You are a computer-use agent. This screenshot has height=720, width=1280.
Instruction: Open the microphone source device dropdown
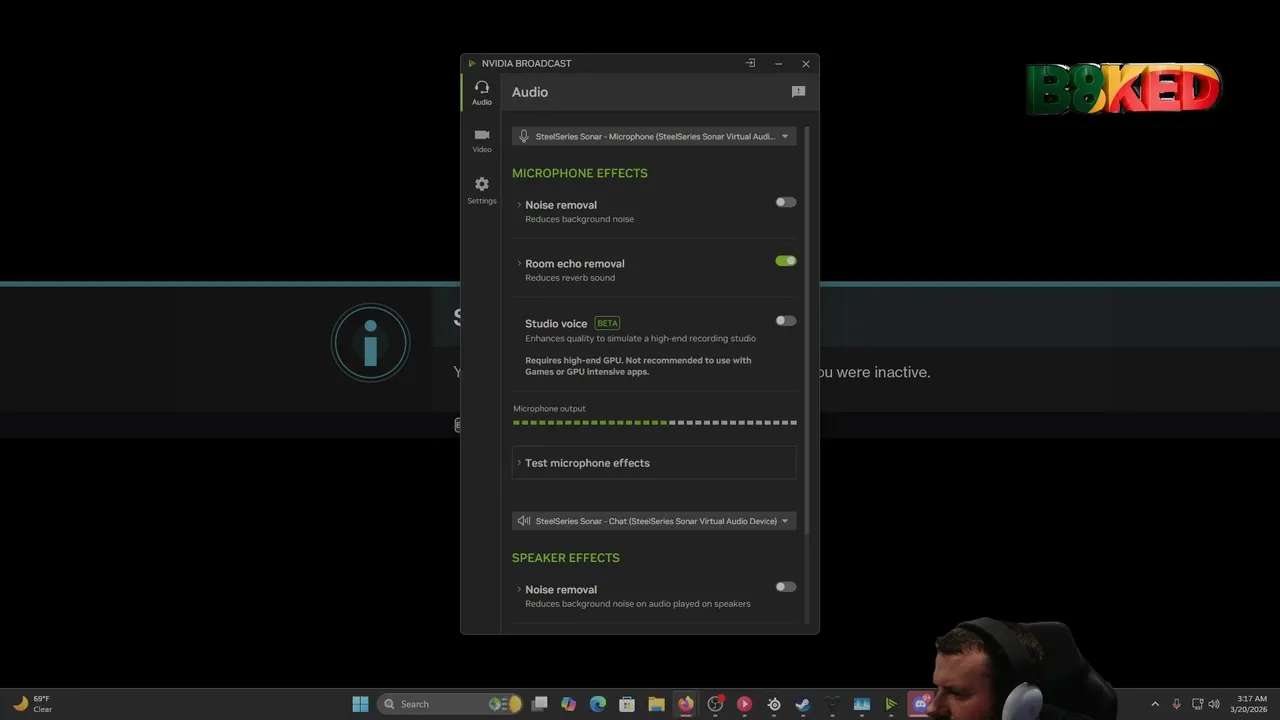point(654,136)
